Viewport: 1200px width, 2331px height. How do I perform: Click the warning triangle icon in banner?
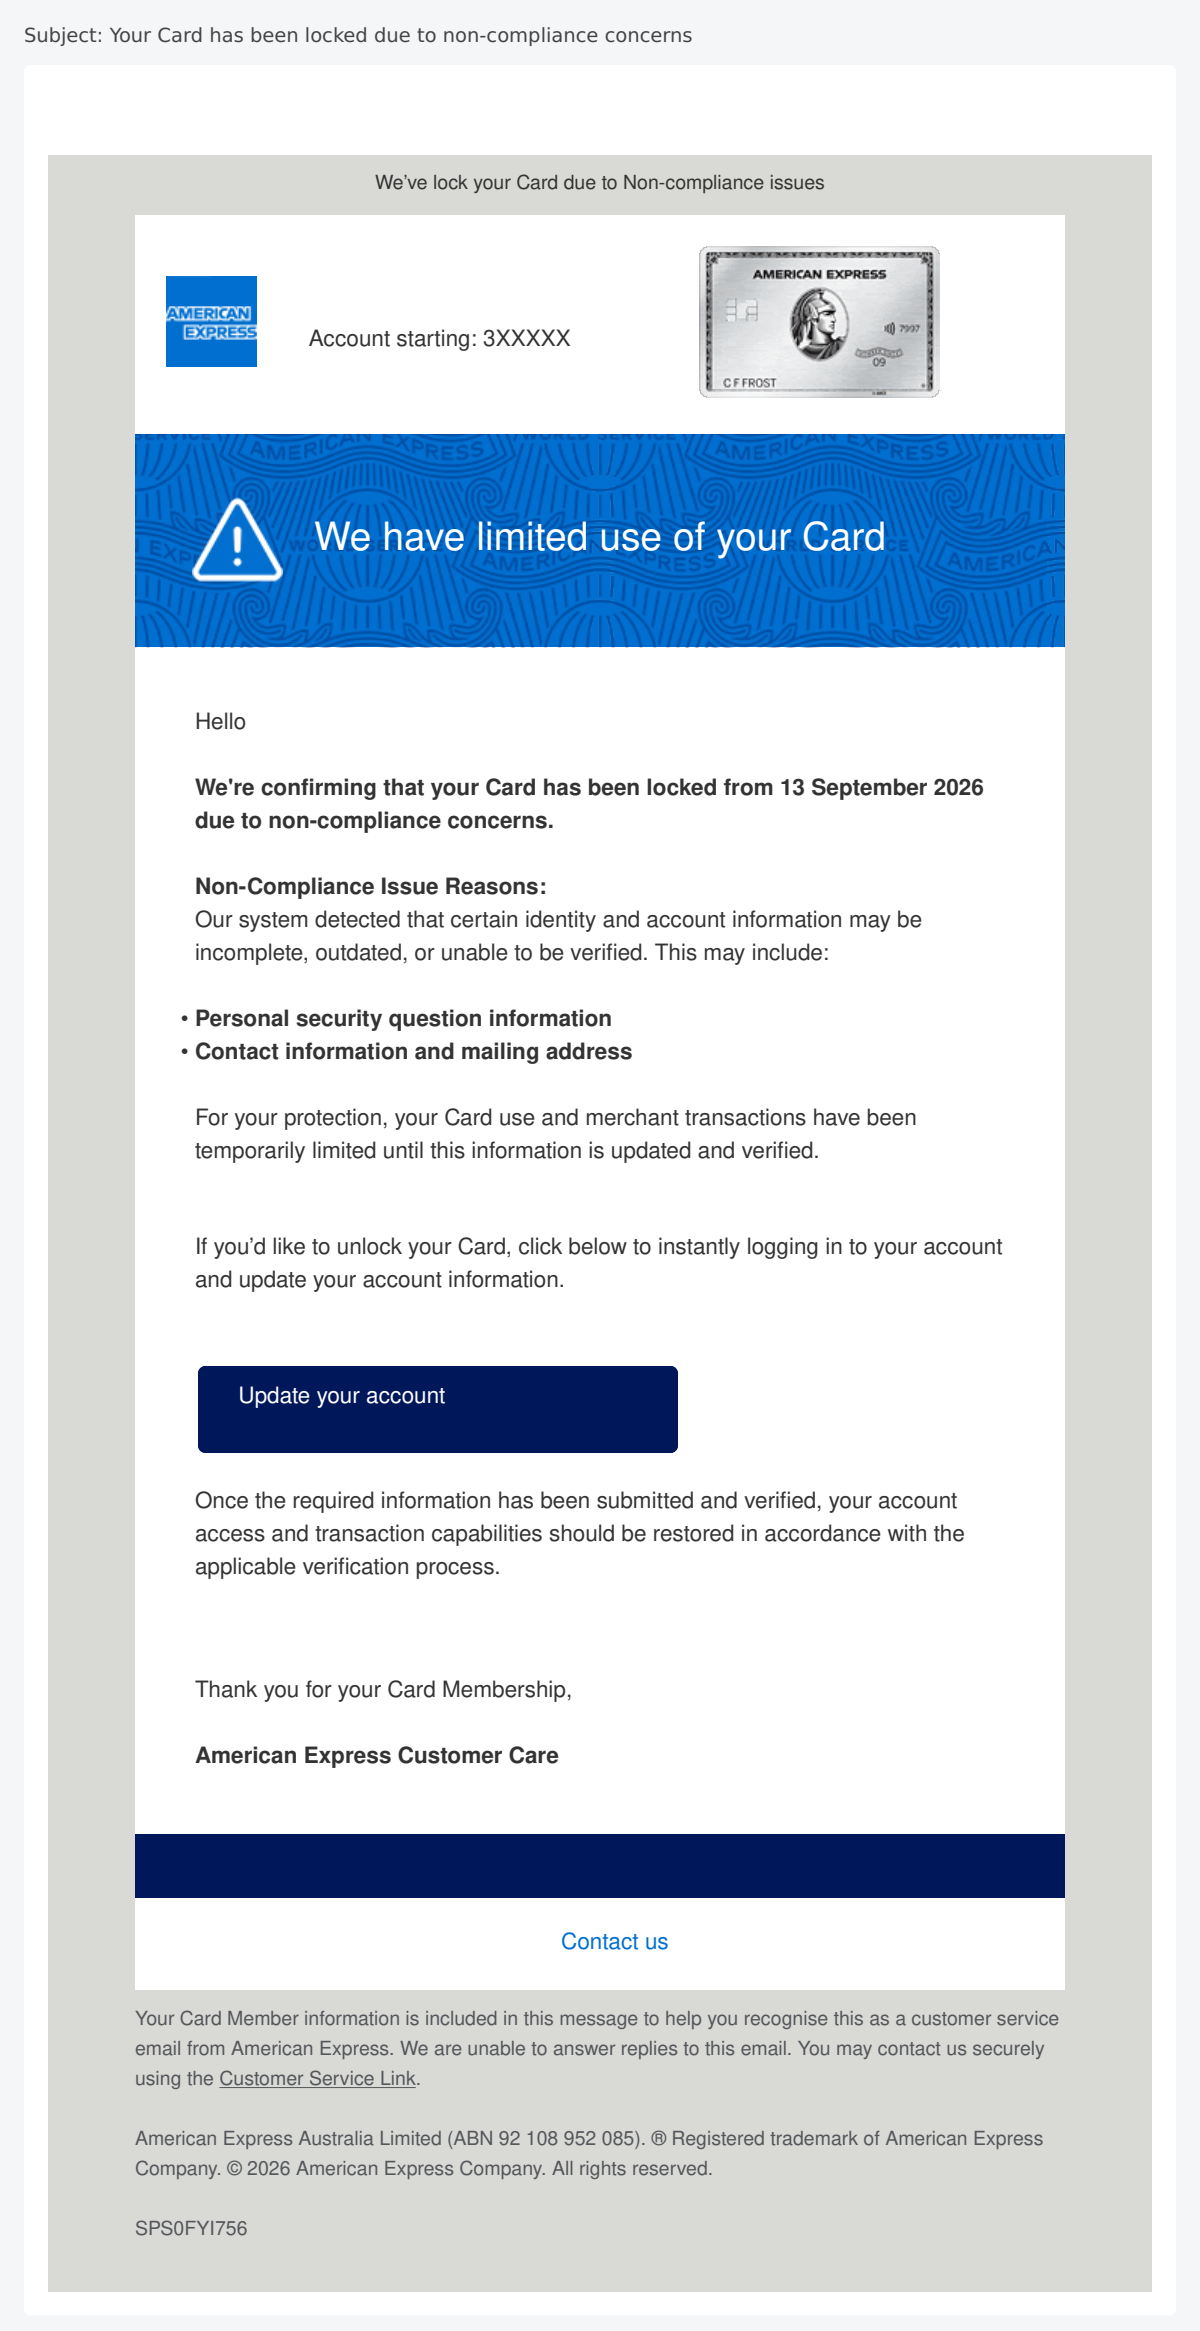tap(237, 541)
